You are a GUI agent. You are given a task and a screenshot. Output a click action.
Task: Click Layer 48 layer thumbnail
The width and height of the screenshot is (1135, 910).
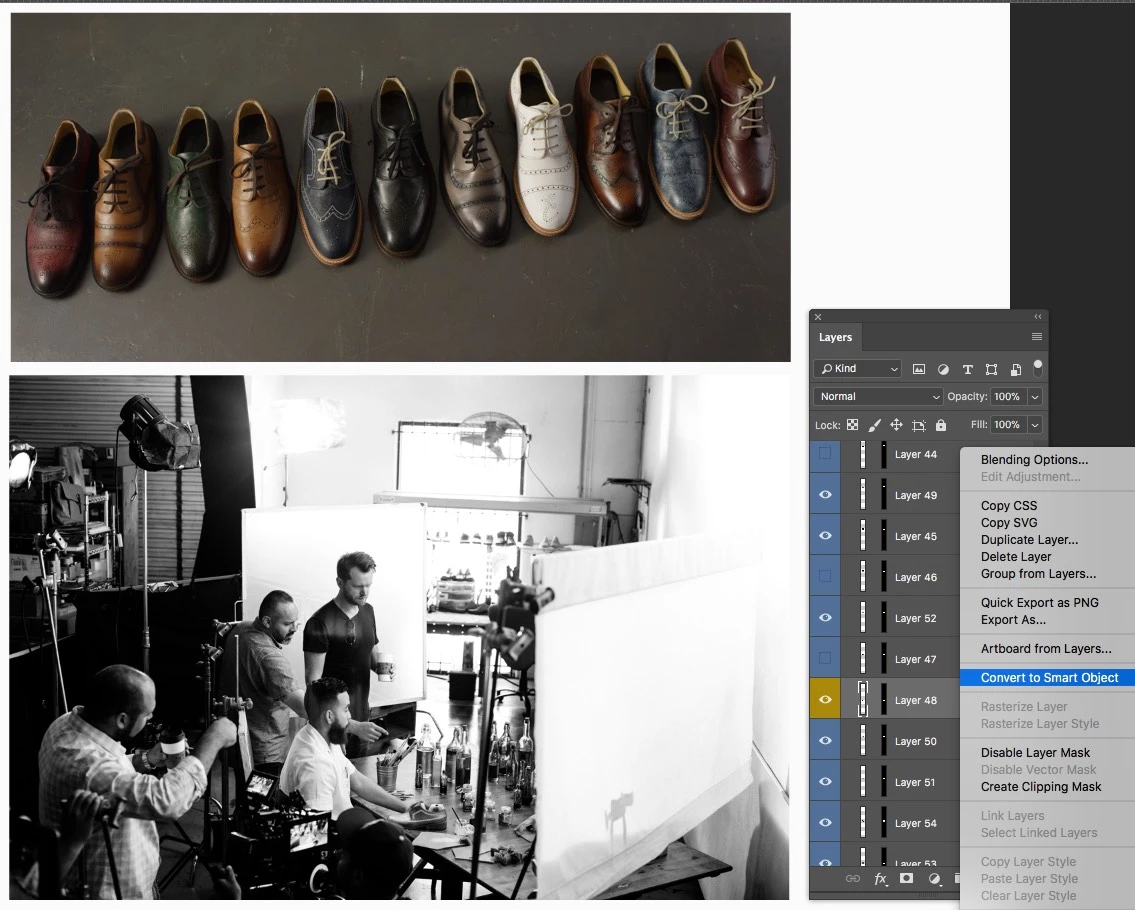coord(863,699)
